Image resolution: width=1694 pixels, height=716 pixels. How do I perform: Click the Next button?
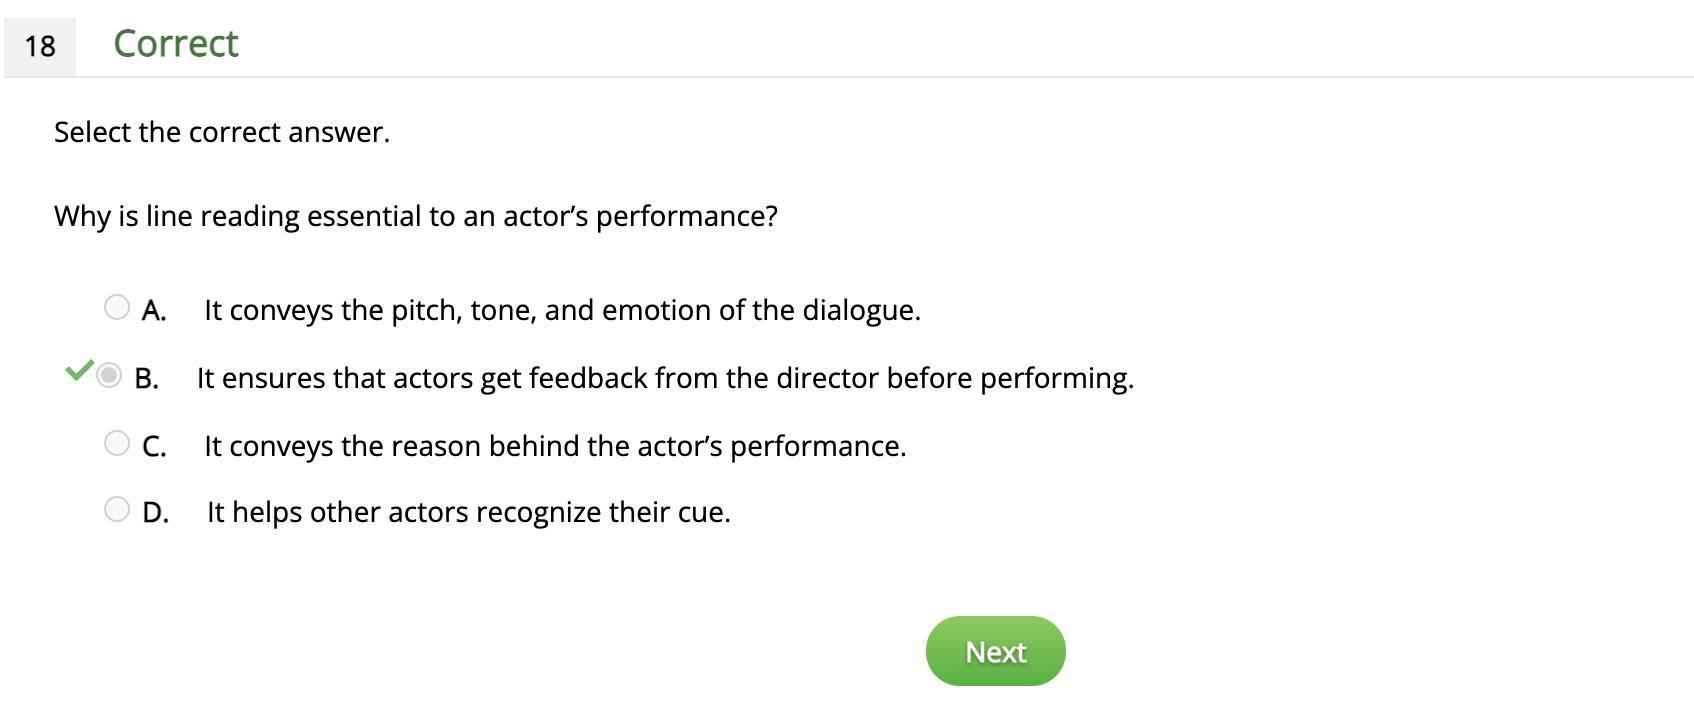coord(995,651)
